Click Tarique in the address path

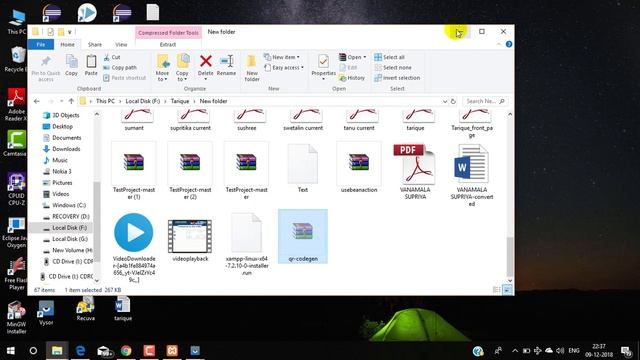pos(180,101)
